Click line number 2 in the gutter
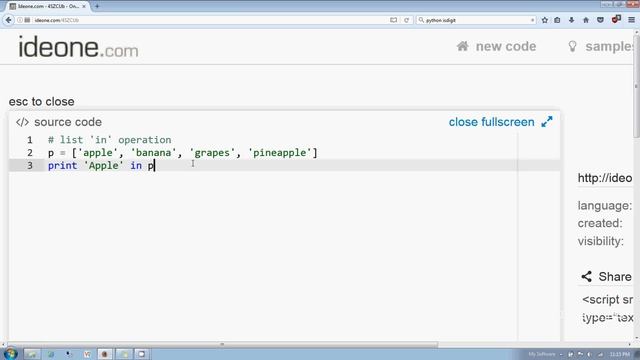Image resolution: width=640 pixels, height=360 pixels. click(30, 153)
